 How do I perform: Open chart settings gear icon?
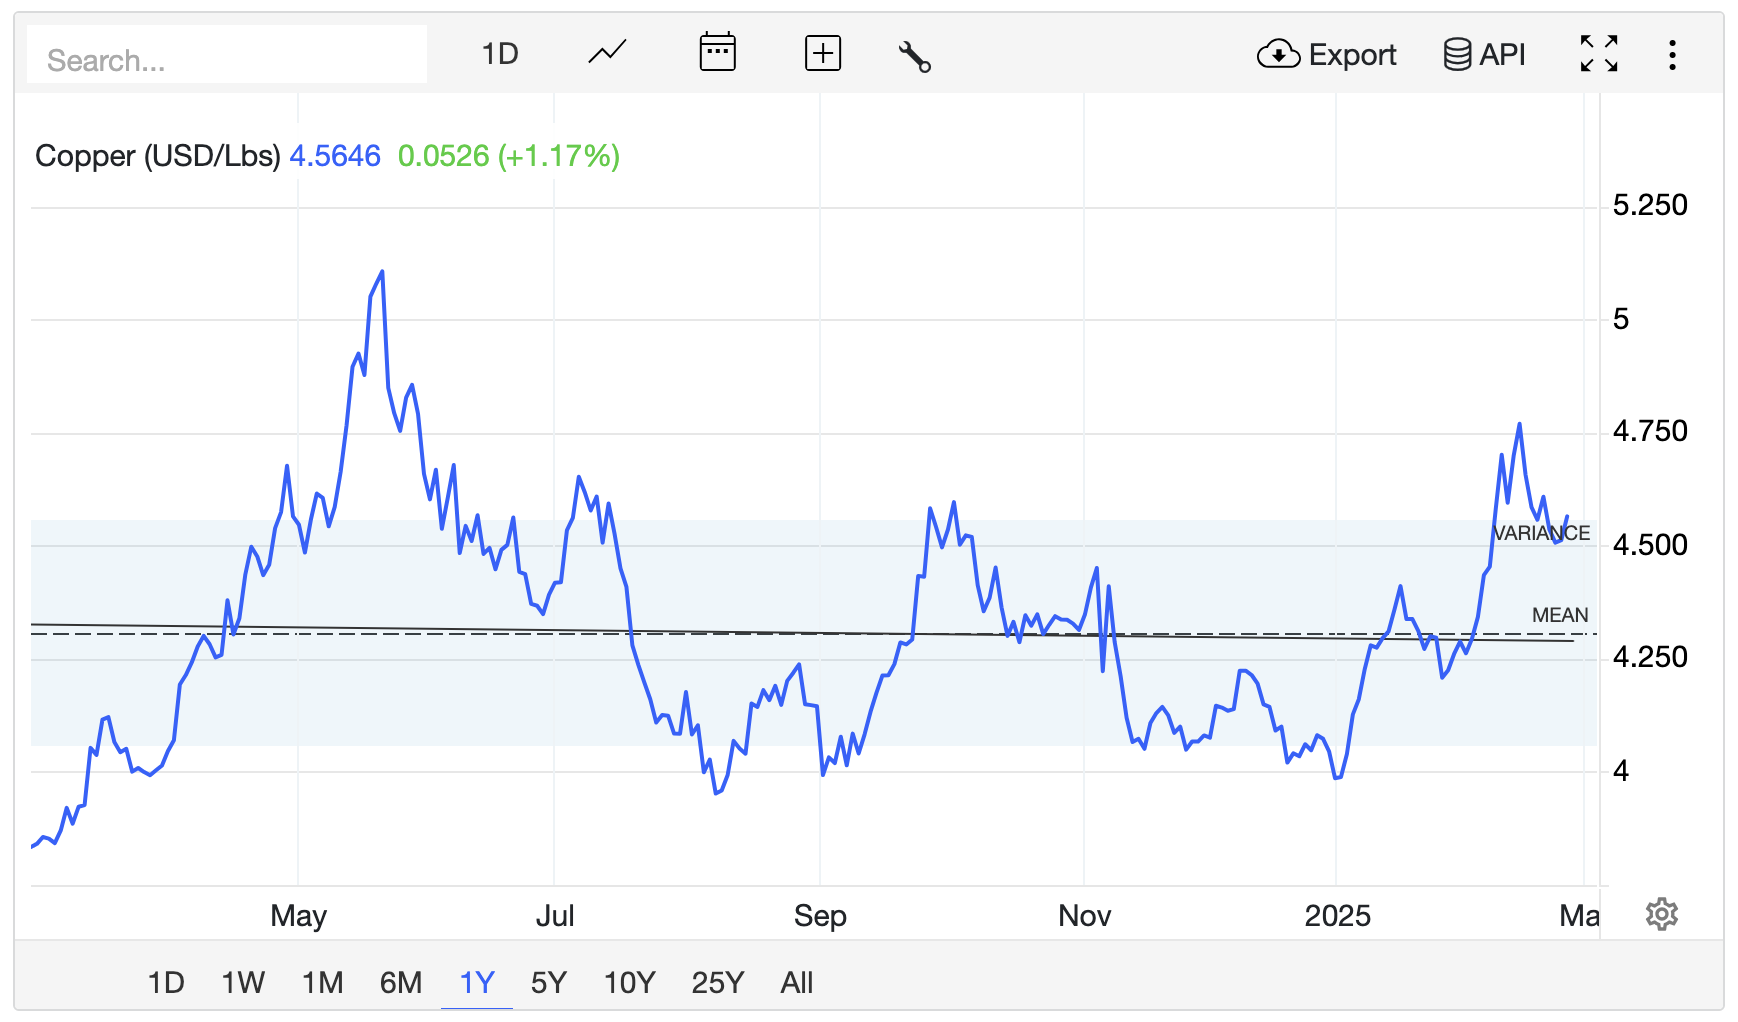[x=1662, y=914]
